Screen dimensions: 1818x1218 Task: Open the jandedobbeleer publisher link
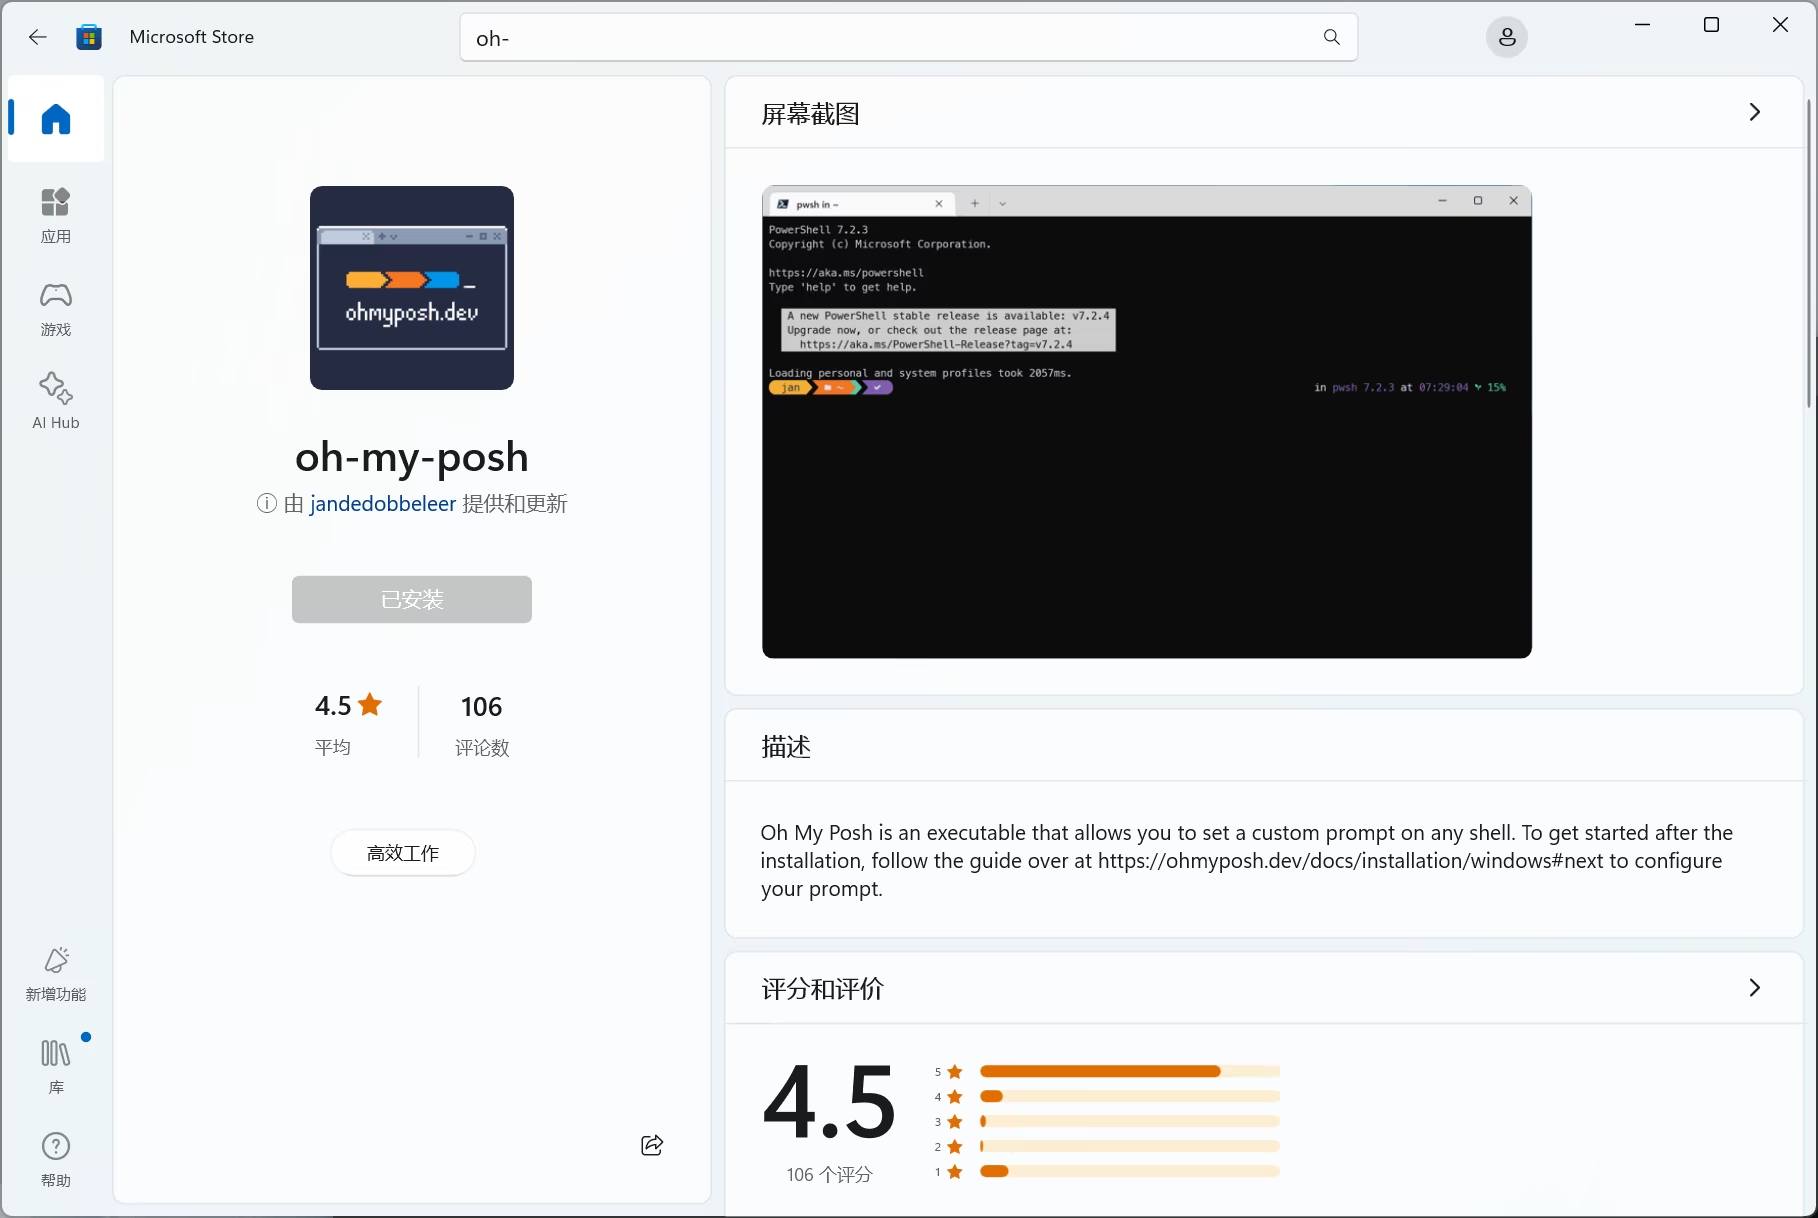[x=383, y=503]
